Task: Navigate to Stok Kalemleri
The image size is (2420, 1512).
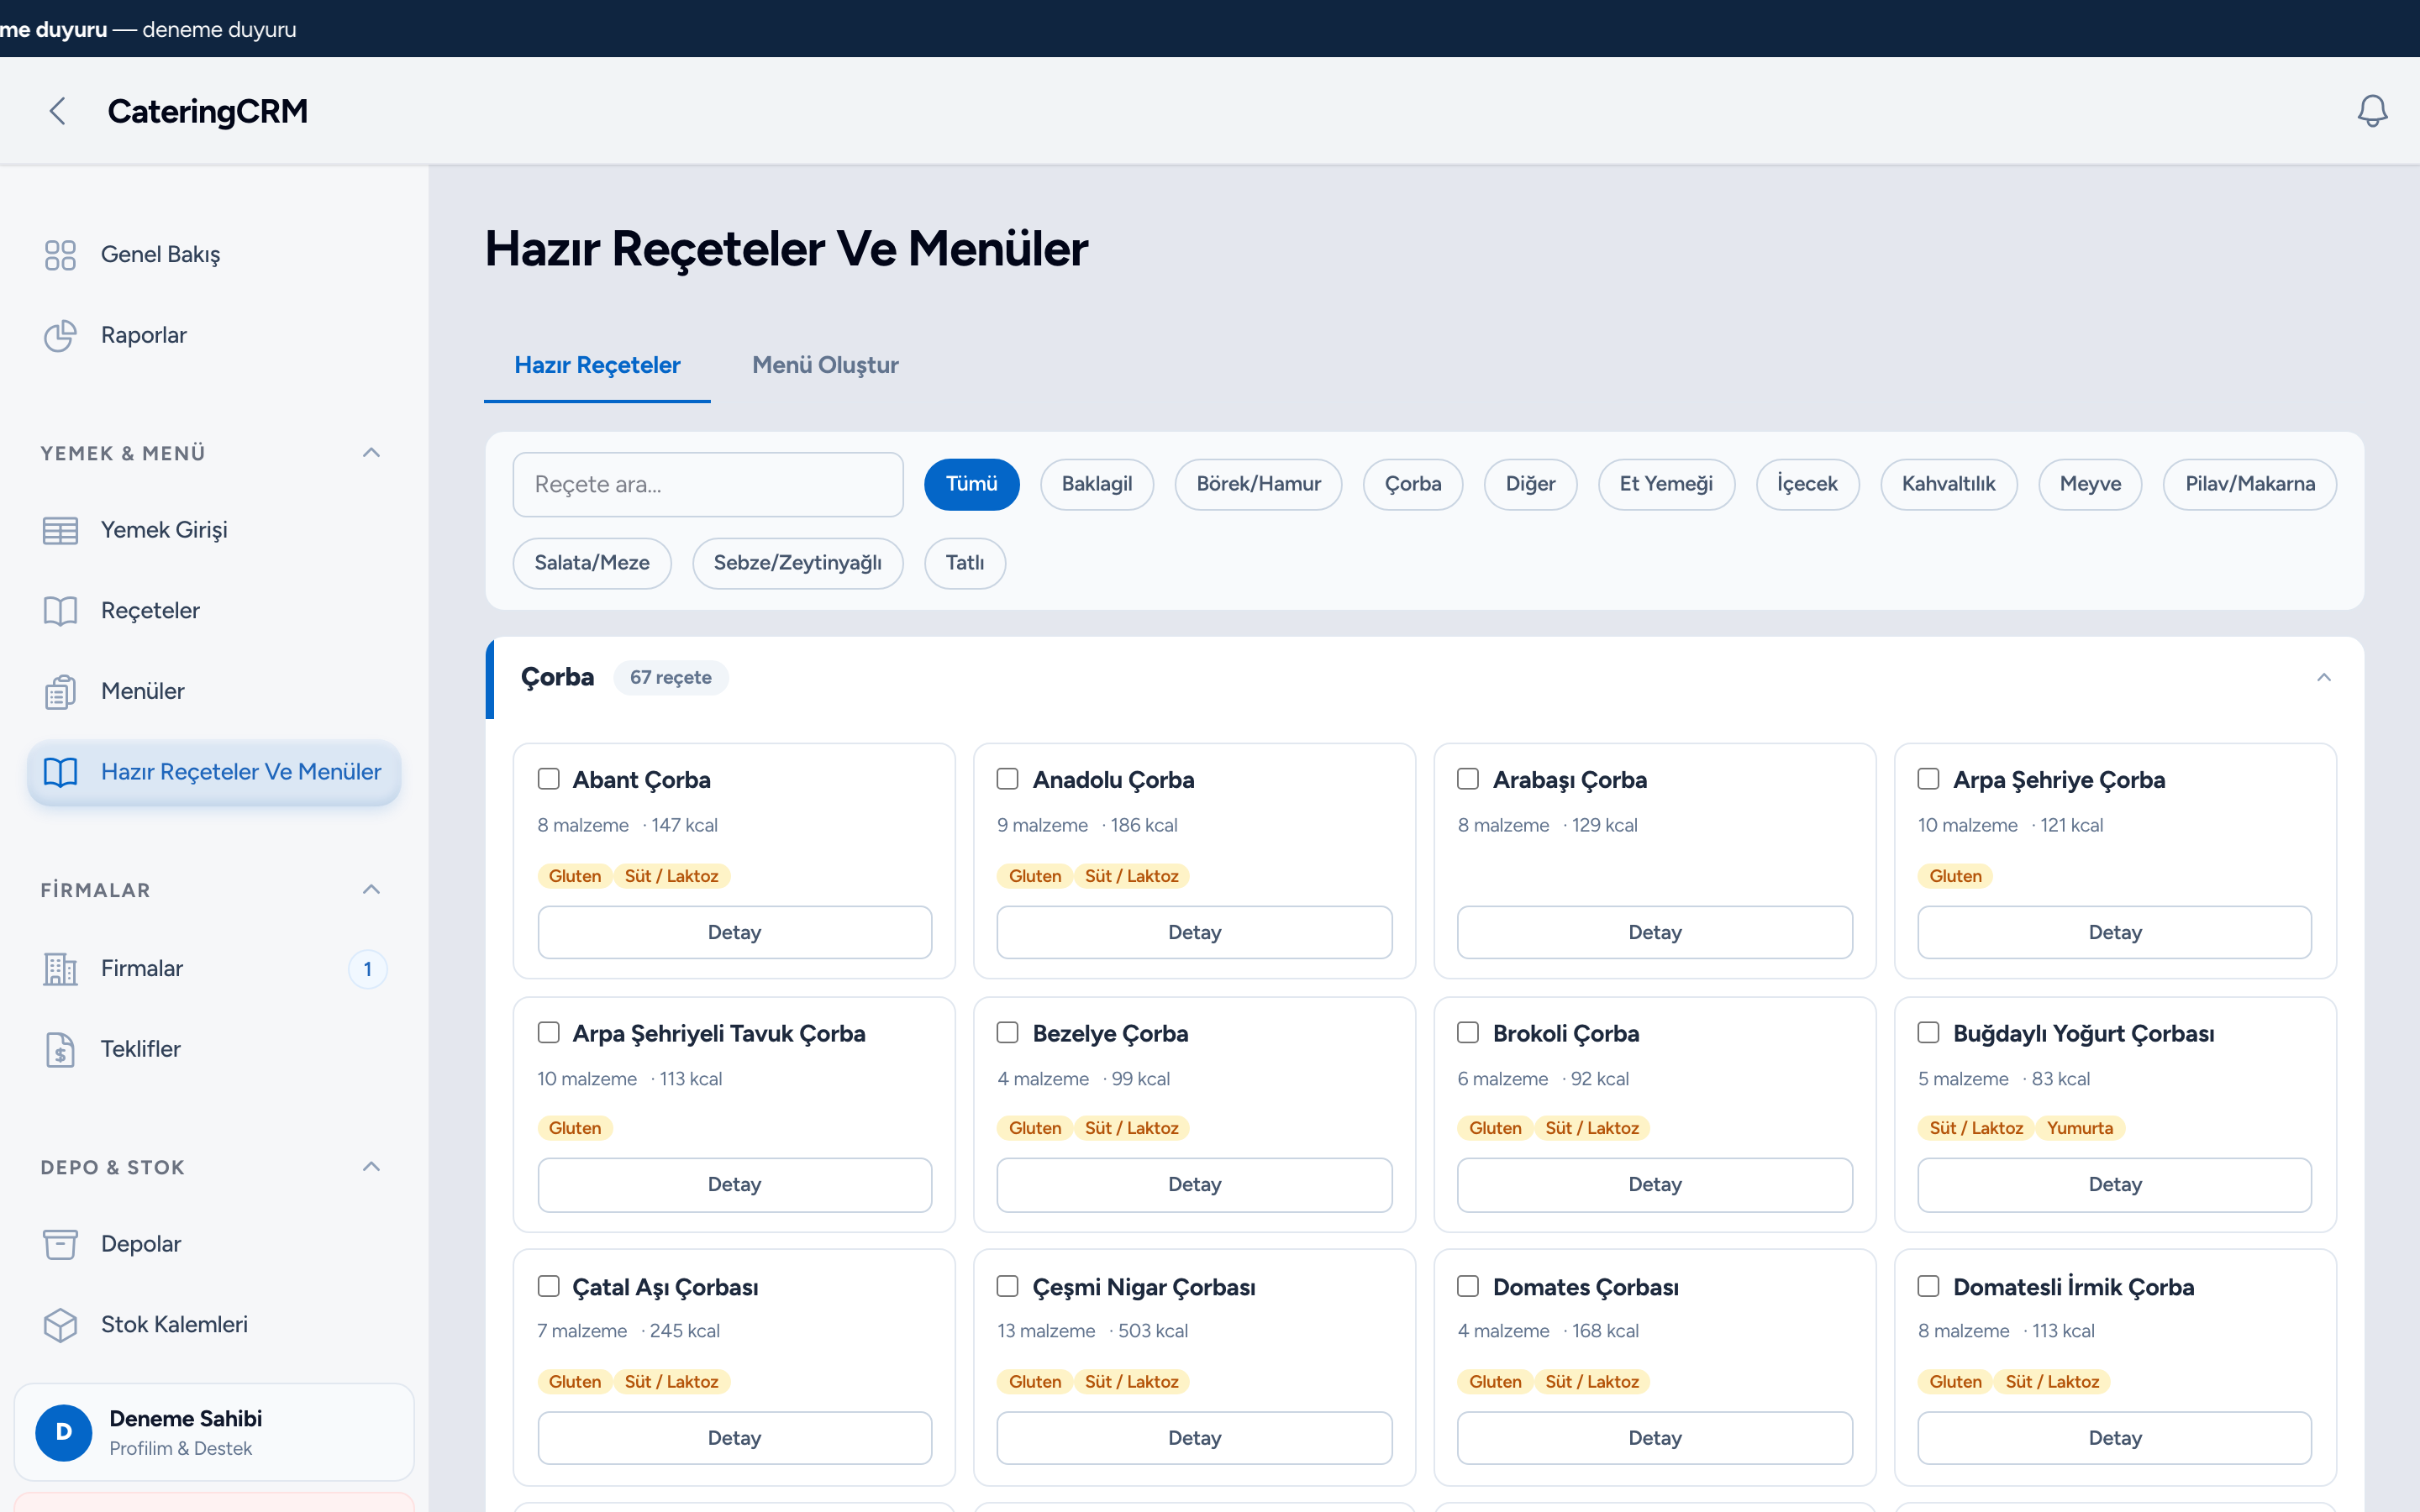Action: [x=214, y=1326]
